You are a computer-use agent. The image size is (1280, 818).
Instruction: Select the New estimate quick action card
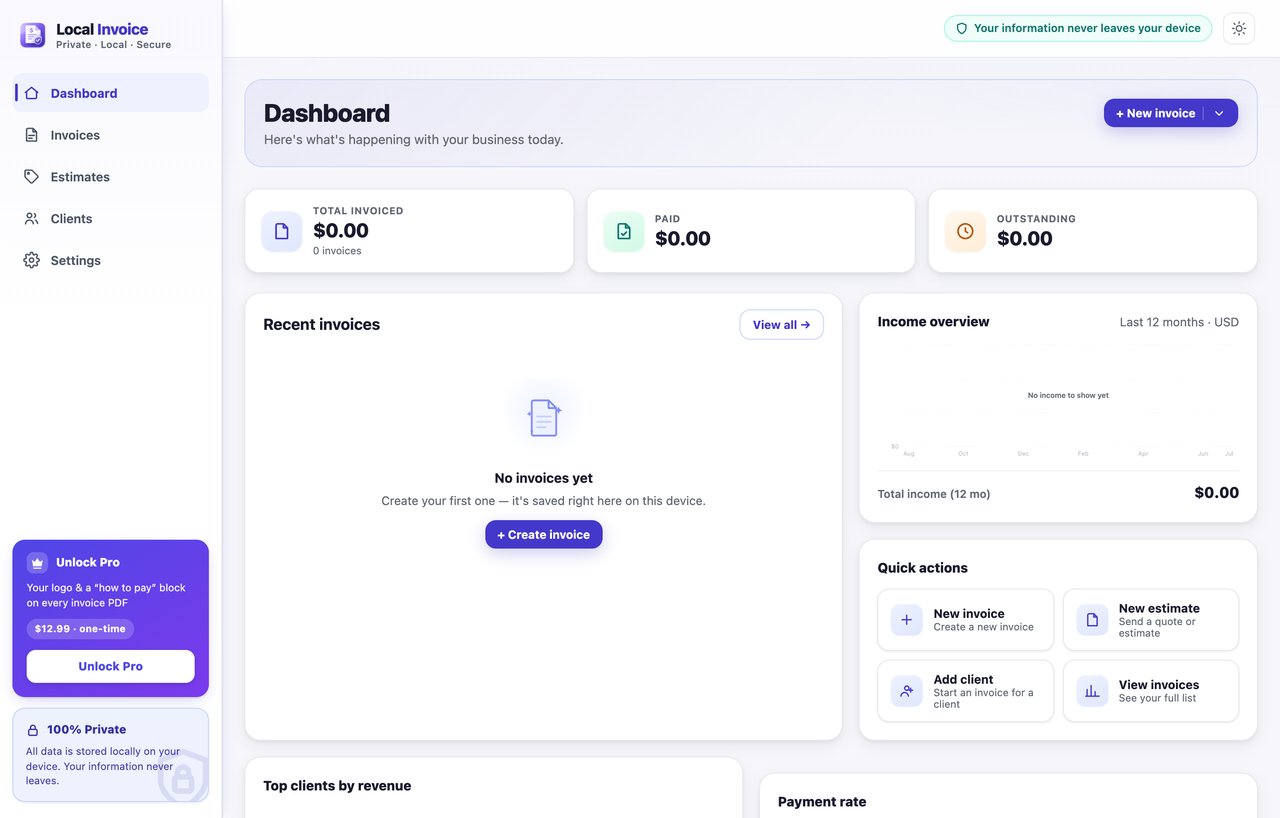1151,620
